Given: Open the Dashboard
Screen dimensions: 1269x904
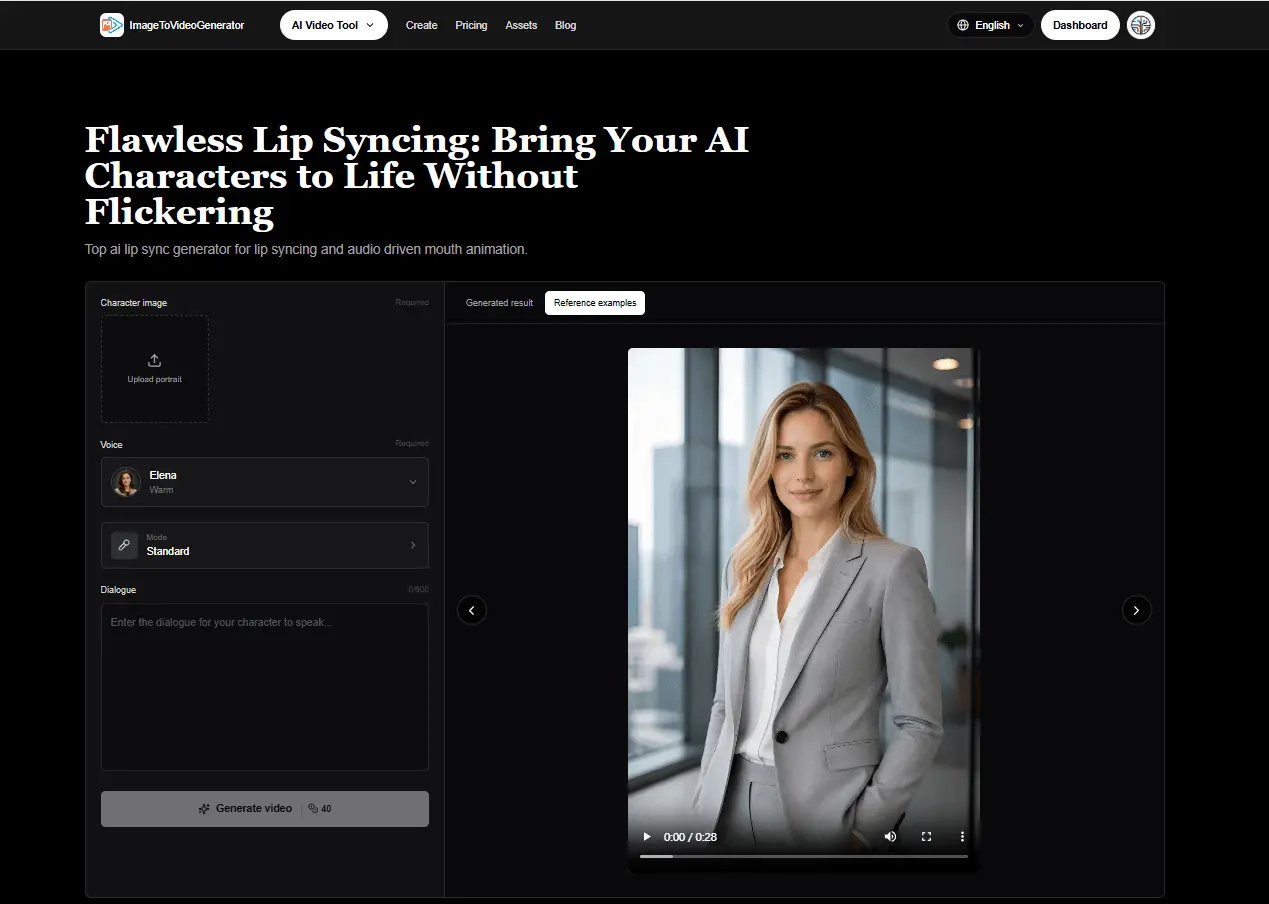Looking at the screenshot, I should [1080, 25].
